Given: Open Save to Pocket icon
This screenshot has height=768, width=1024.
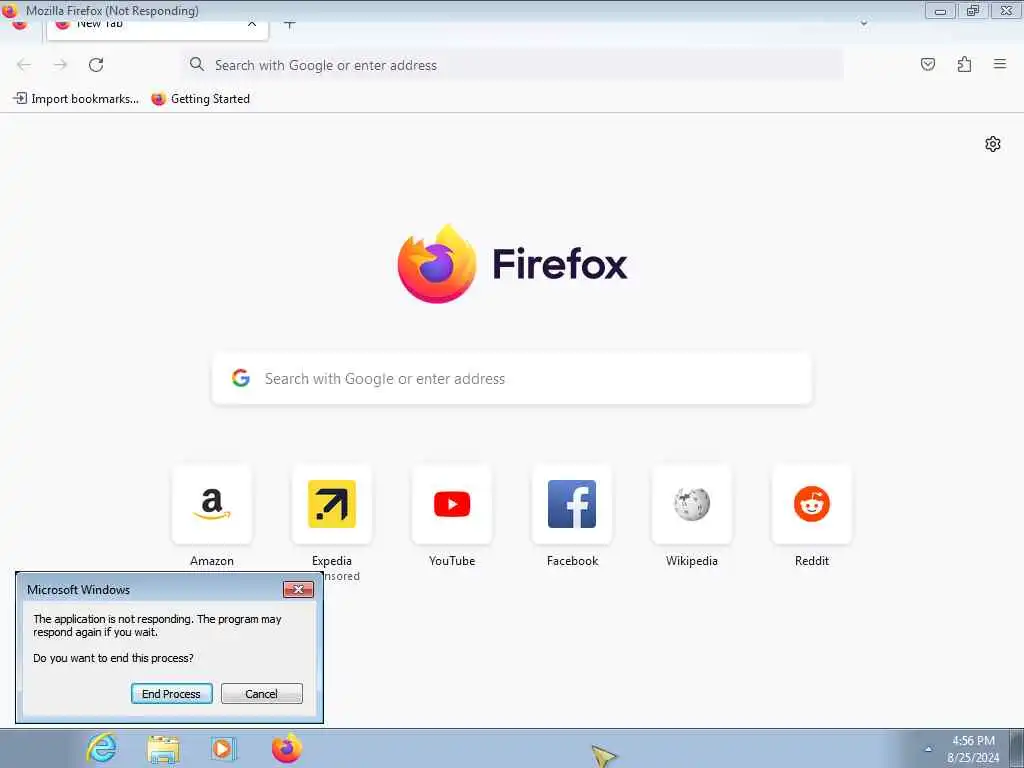Looking at the screenshot, I should coord(927,64).
